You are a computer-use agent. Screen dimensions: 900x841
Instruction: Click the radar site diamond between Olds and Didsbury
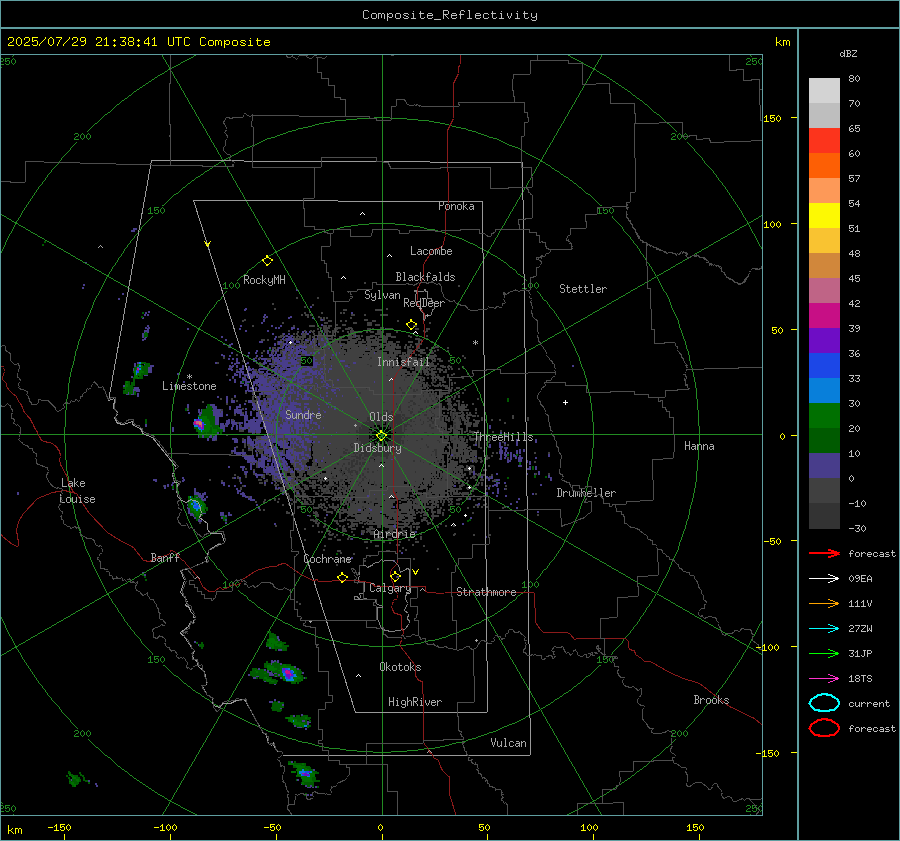[381, 436]
